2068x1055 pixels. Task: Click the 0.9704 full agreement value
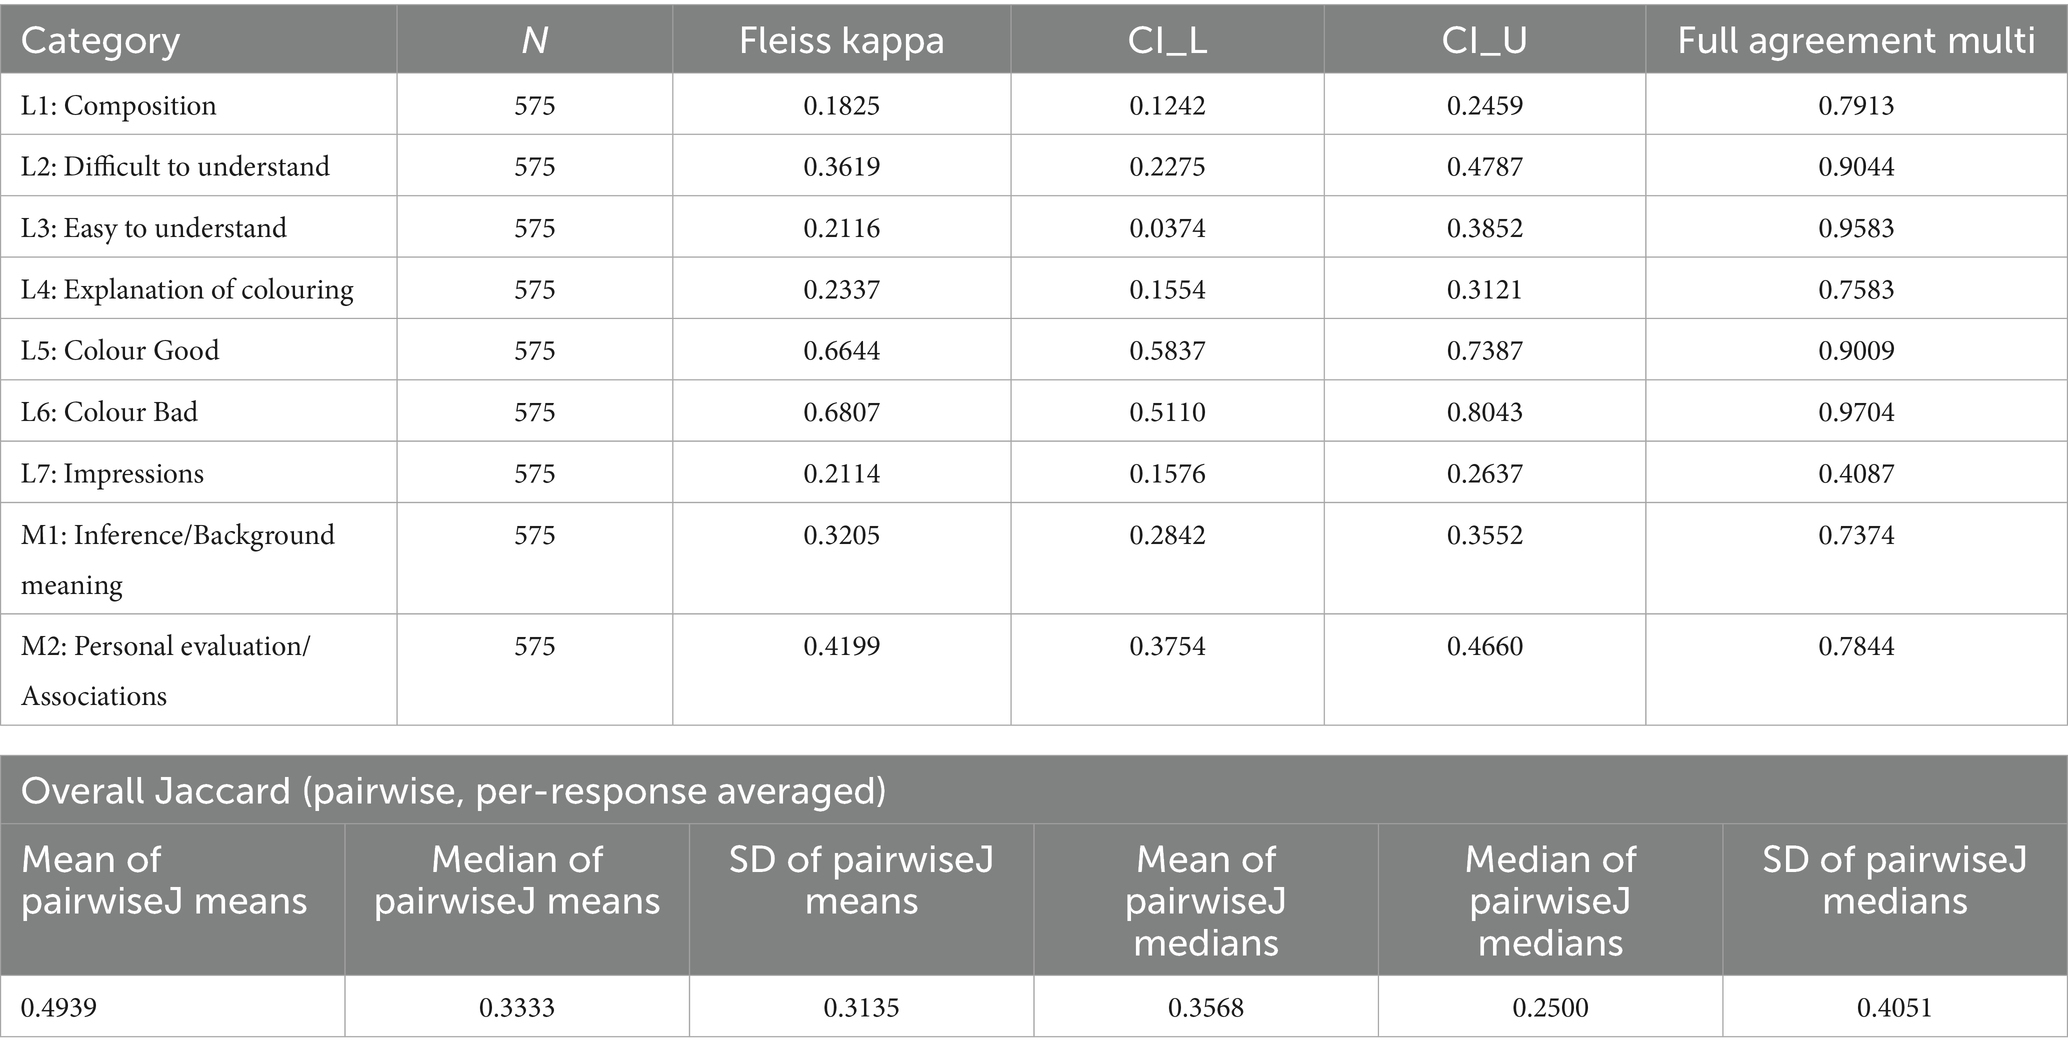coord(1855,412)
